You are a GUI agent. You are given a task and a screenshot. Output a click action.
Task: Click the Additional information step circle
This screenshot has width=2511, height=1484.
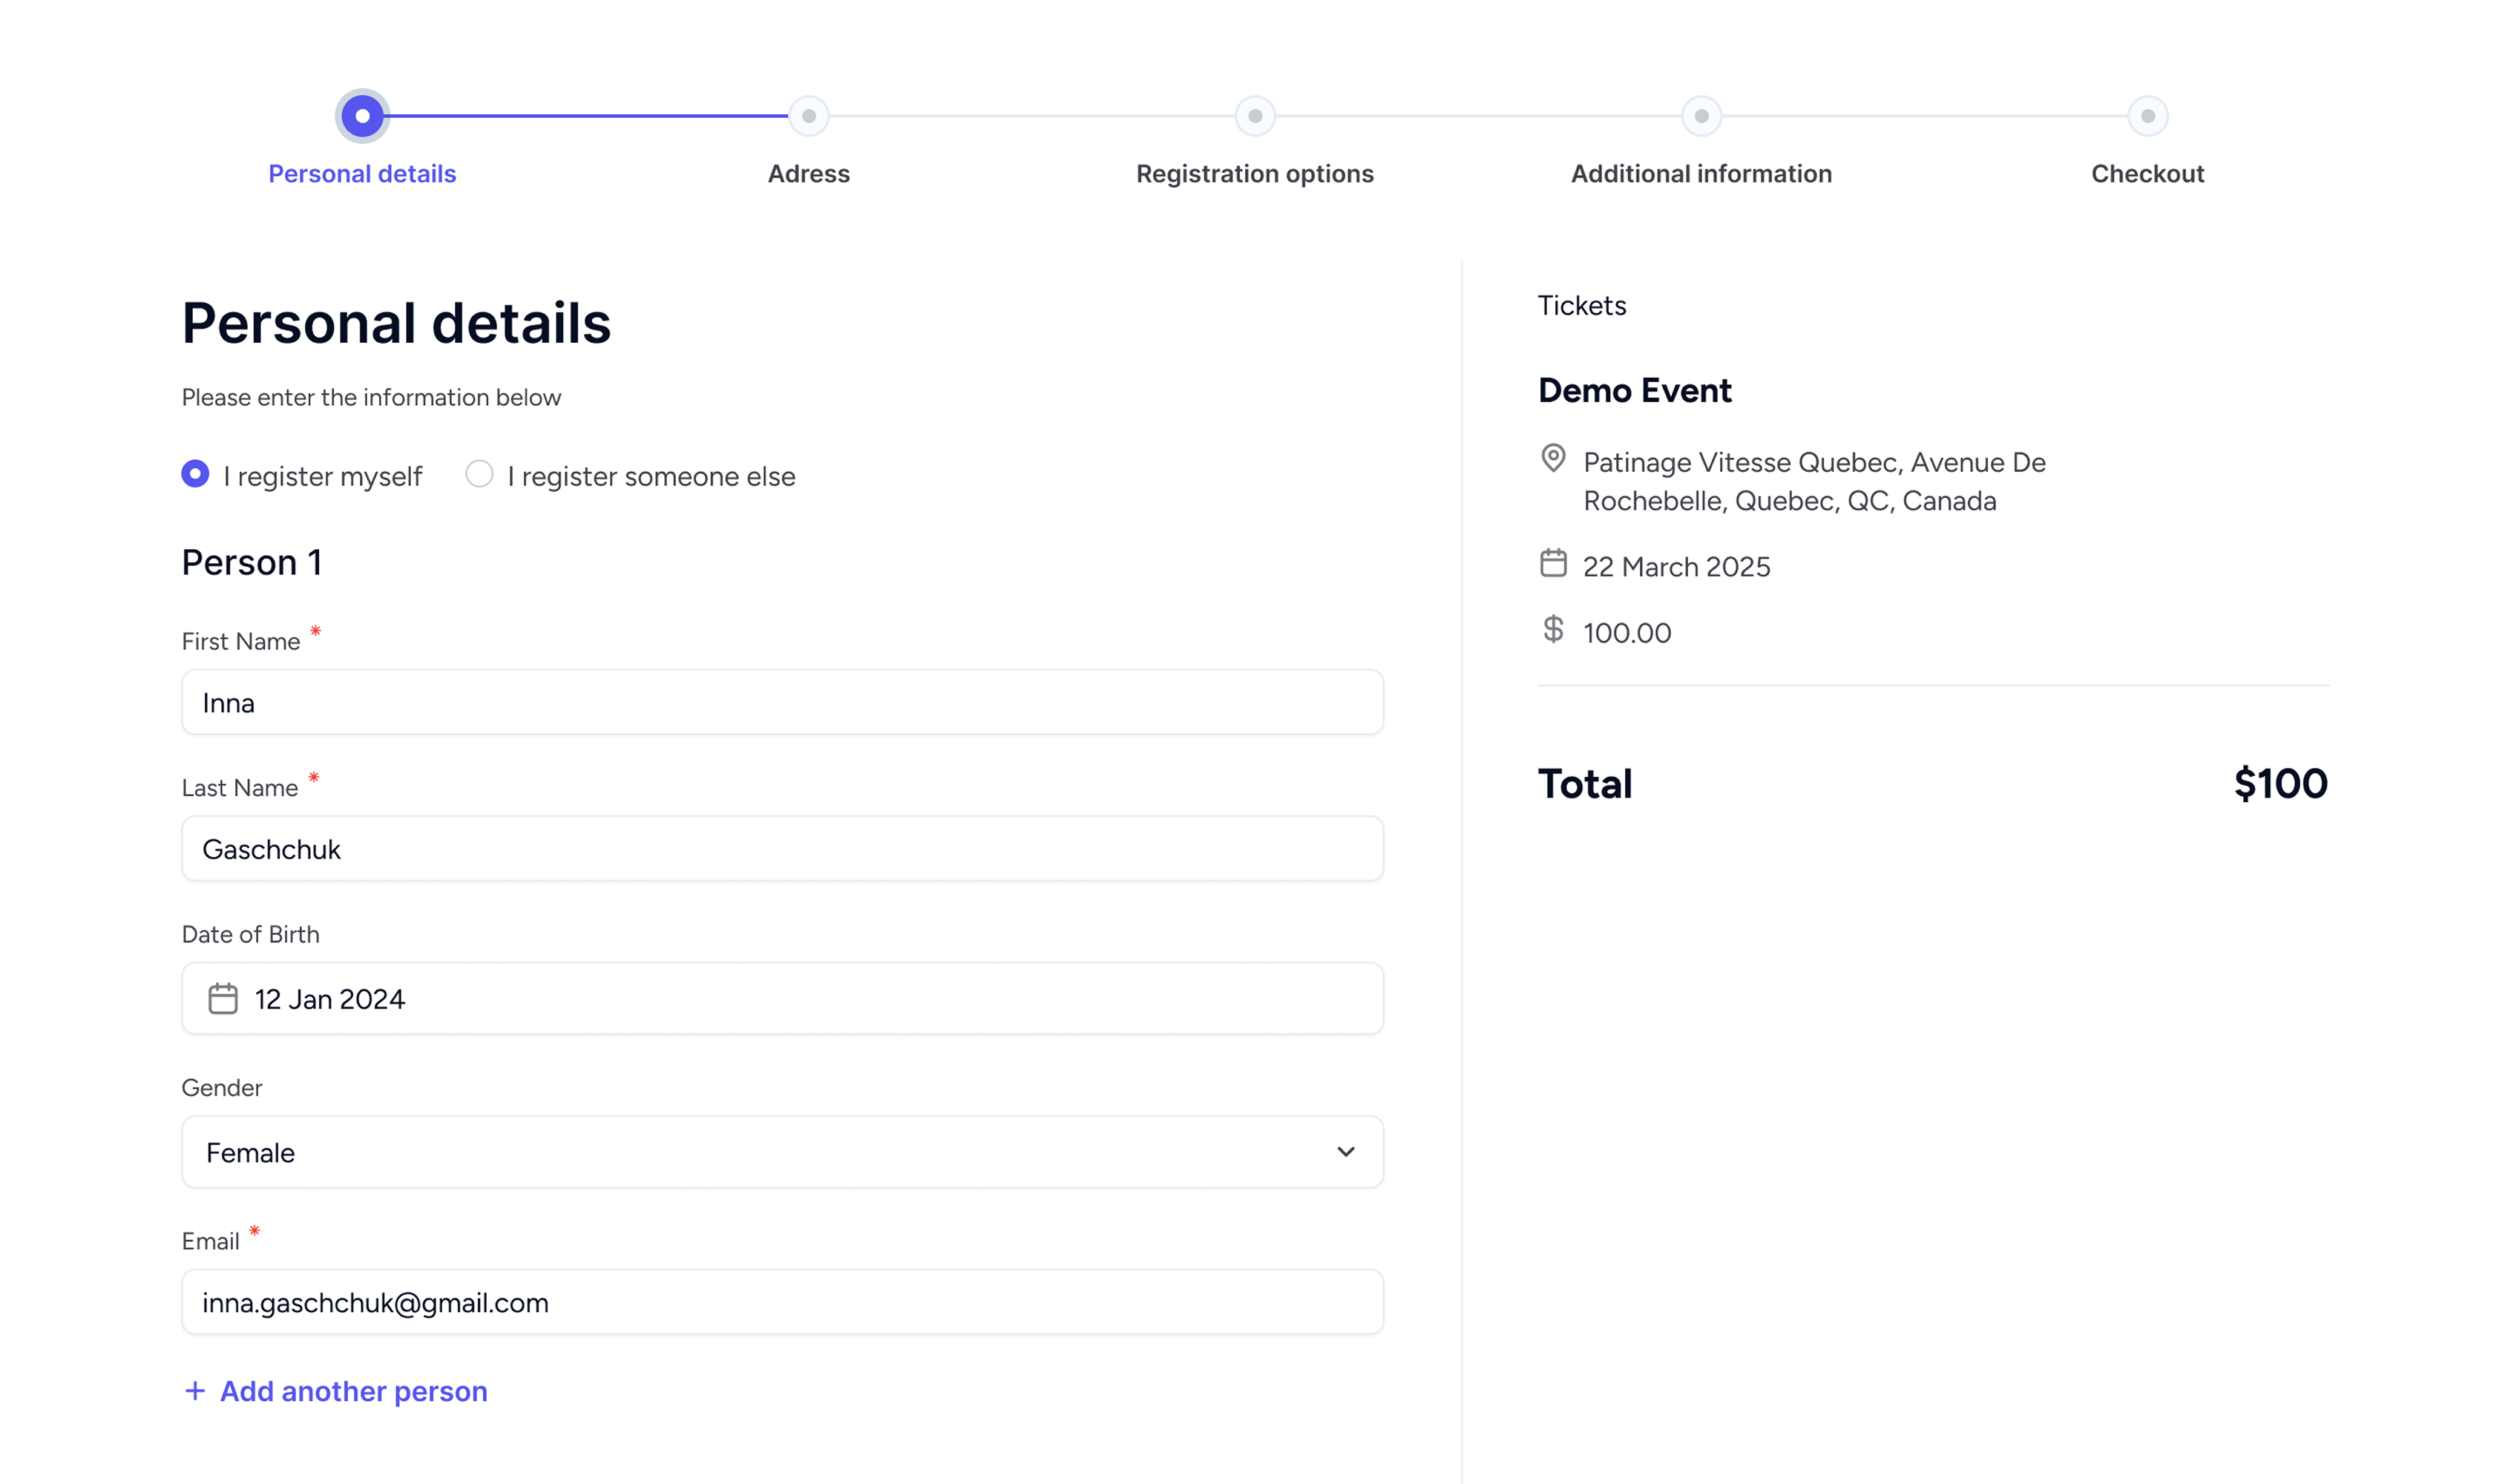click(x=1701, y=116)
